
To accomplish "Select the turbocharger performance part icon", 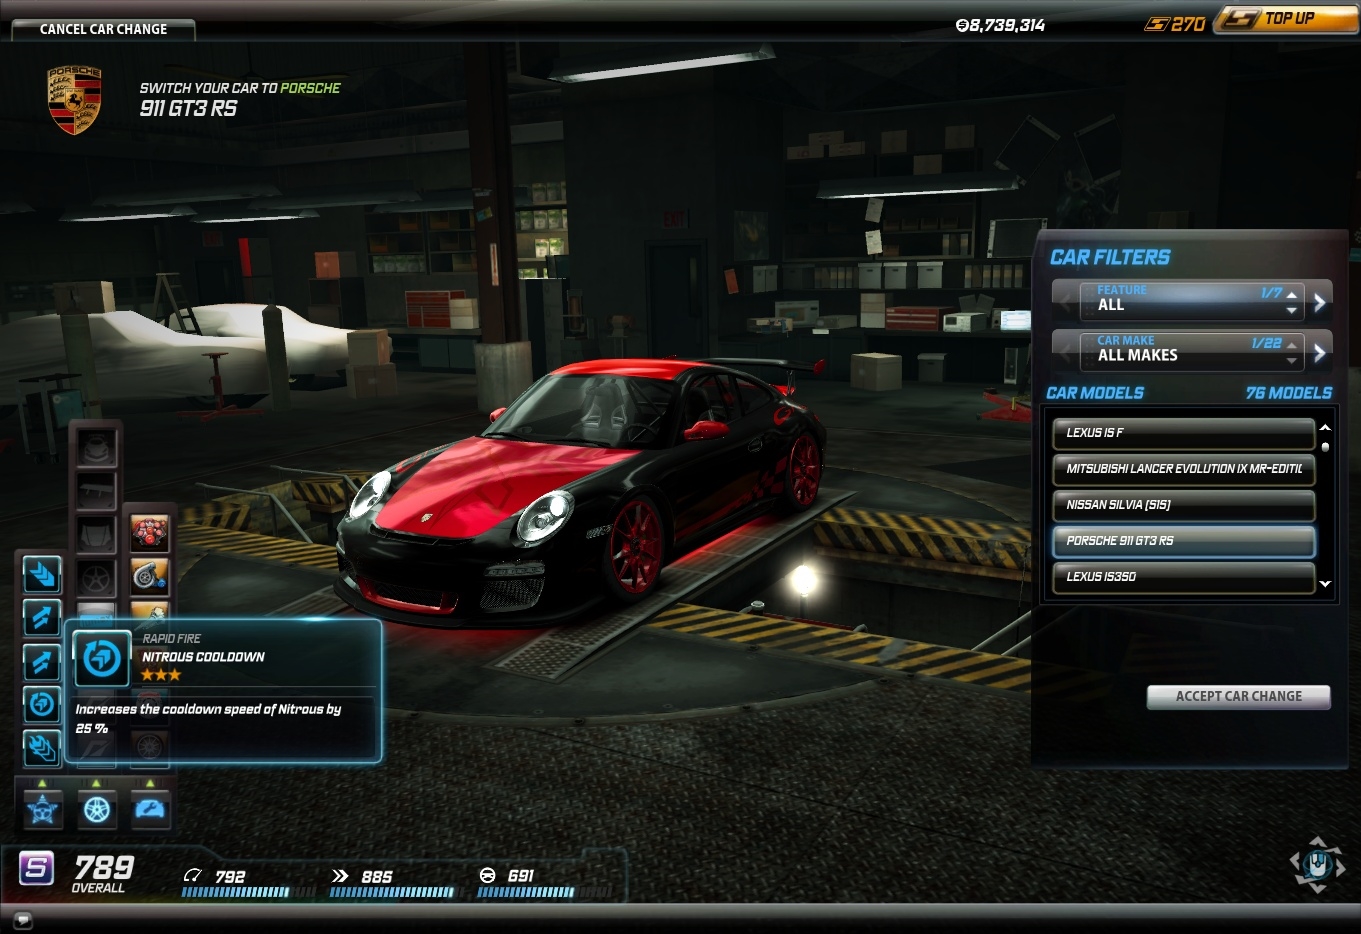I will [150, 577].
